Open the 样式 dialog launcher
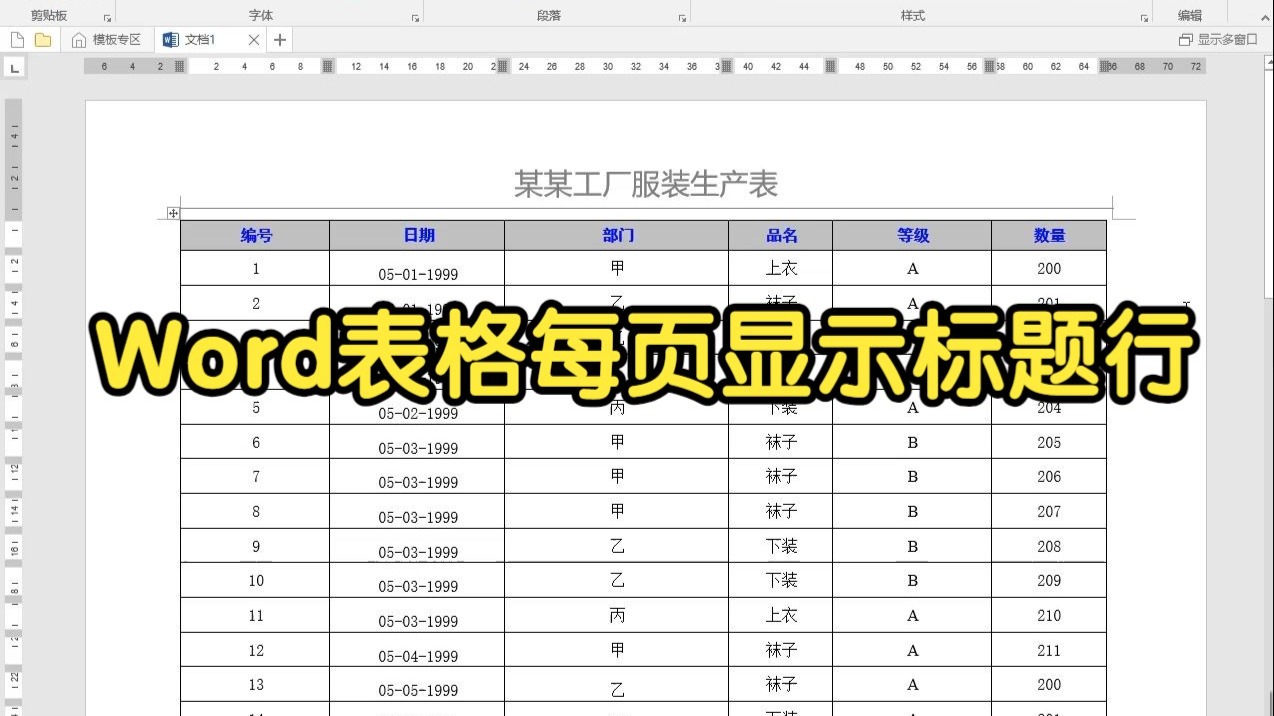This screenshot has height=716, width=1274. pyautogui.click(x=1142, y=18)
